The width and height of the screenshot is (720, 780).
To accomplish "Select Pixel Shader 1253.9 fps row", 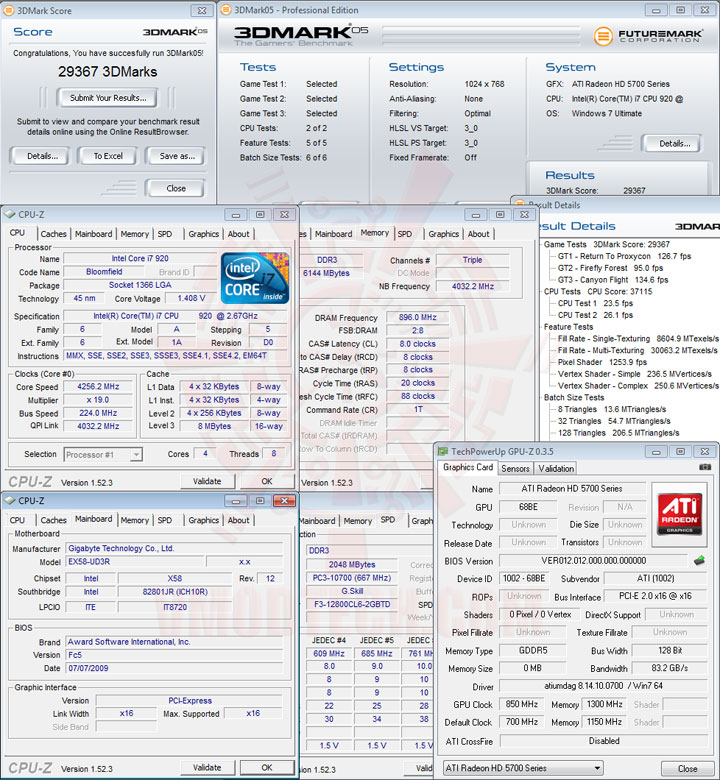I will [x=602, y=362].
